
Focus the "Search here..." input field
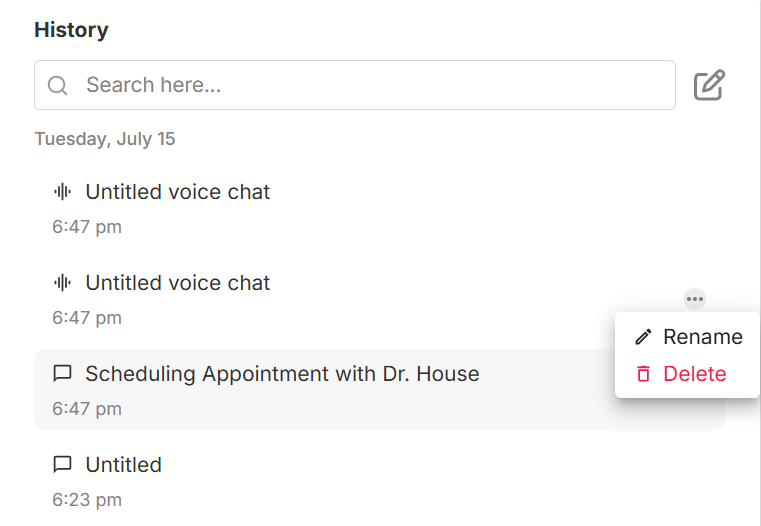(x=370, y=86)
